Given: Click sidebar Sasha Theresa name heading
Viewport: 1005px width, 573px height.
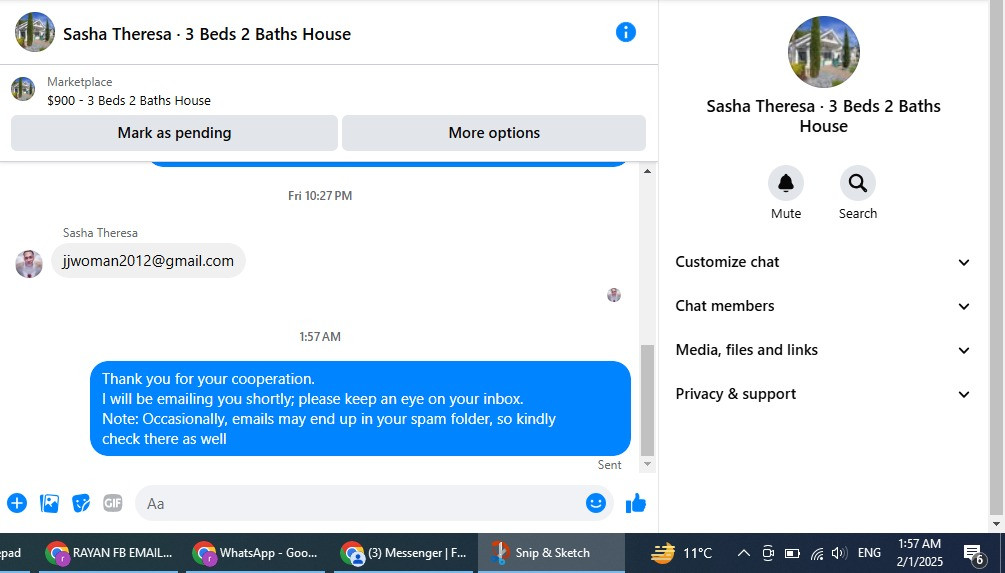Looking at the screenshot, I should click(823, 116).
